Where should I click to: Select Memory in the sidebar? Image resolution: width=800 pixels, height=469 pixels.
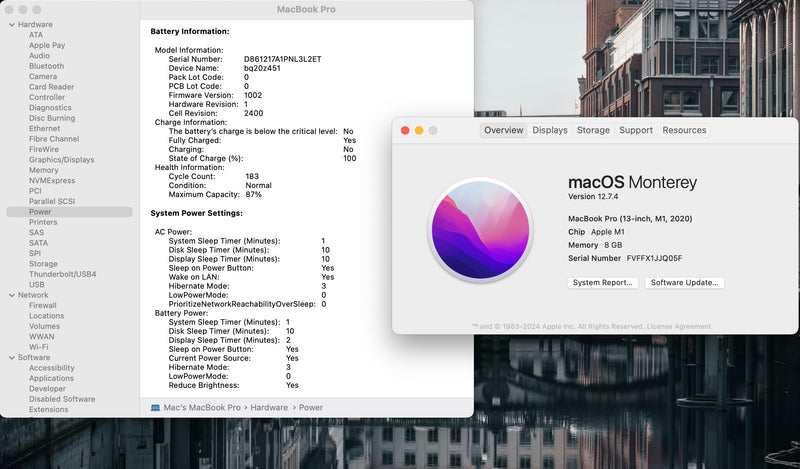click(43, 170)
